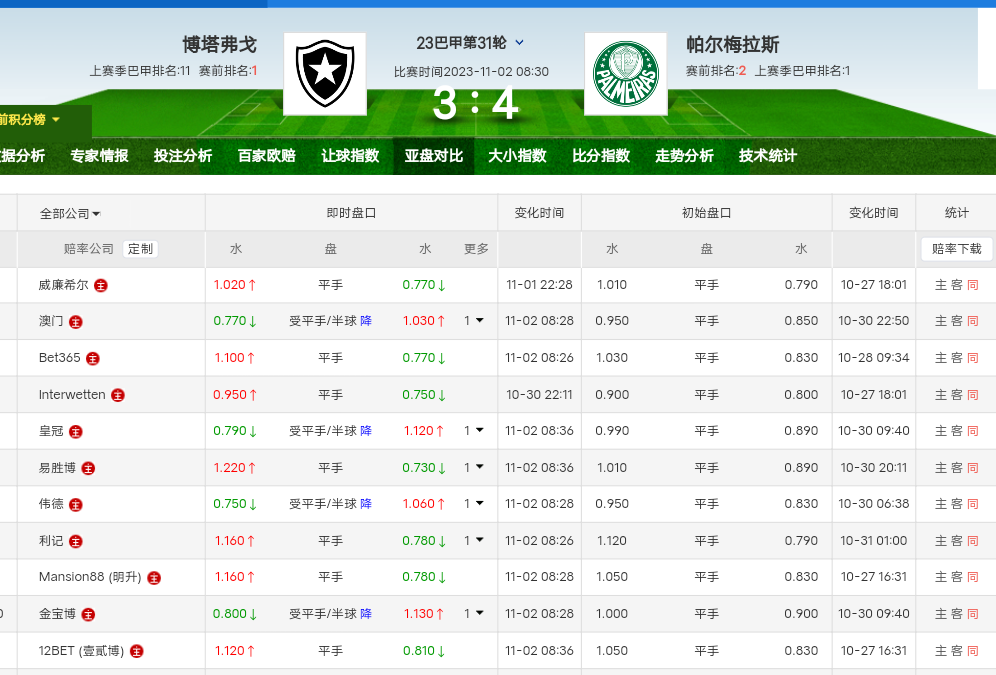Expand more odds arrow in 皇冠 row
The height and width of the screenshot is (675, 996).
tap(474, 431)
